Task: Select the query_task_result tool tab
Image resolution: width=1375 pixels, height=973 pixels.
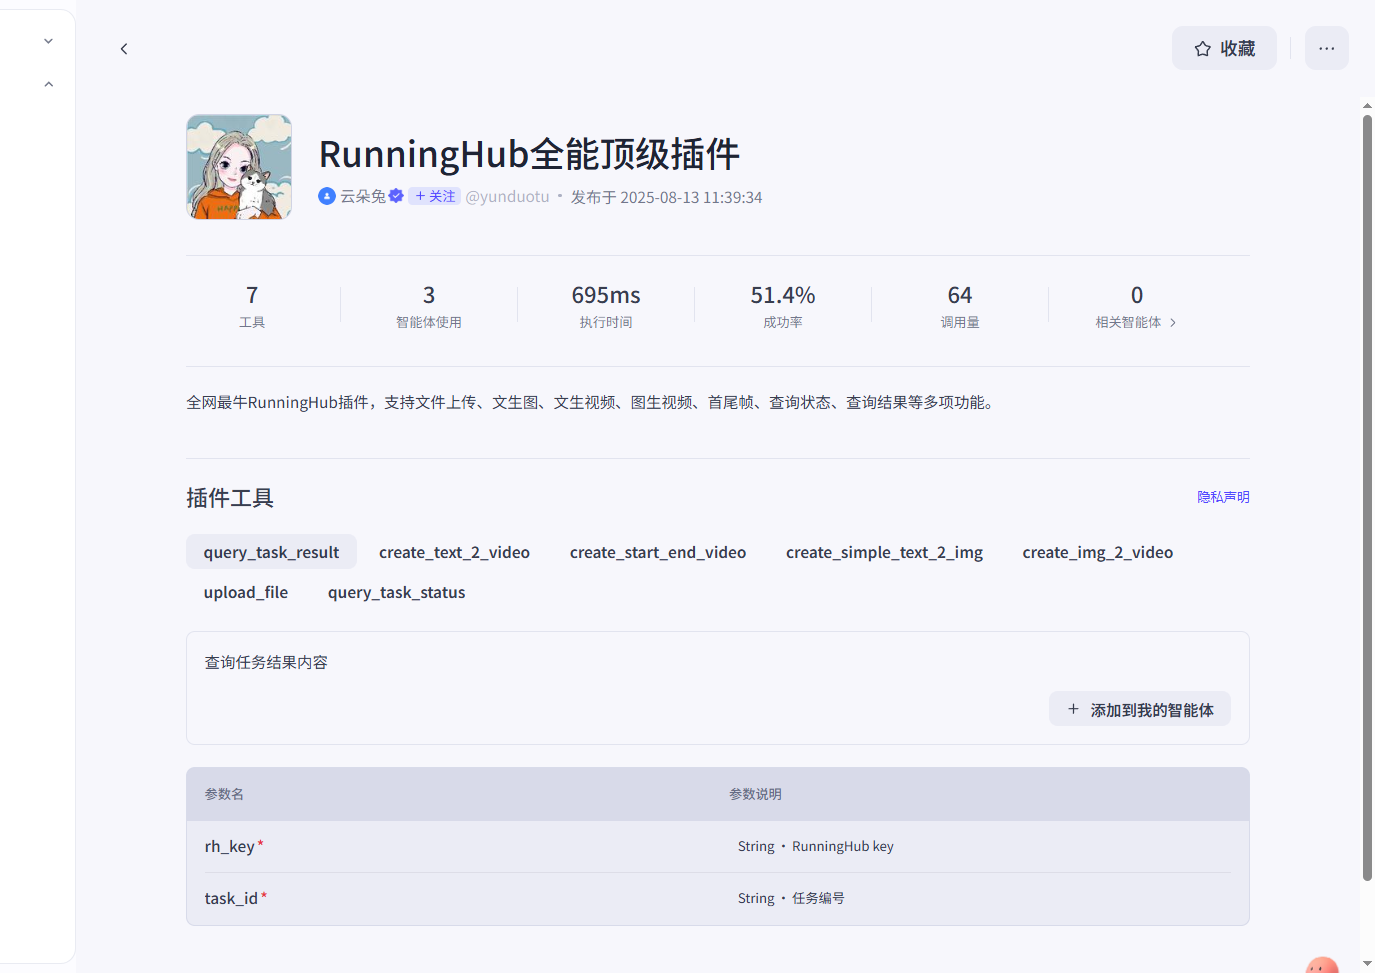Action: (271, 552)
